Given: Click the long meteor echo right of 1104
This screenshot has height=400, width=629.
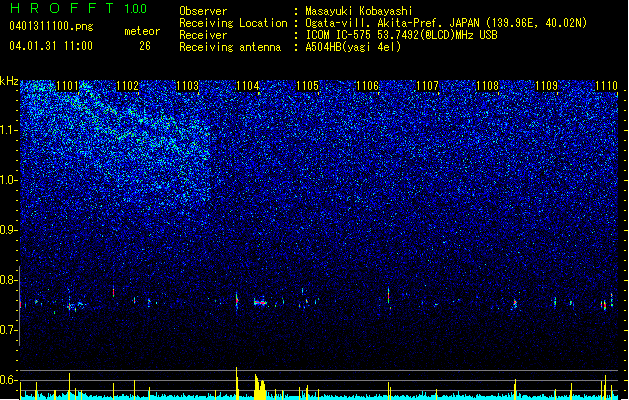Looking at the screenshot, I should tap(260, 303).
